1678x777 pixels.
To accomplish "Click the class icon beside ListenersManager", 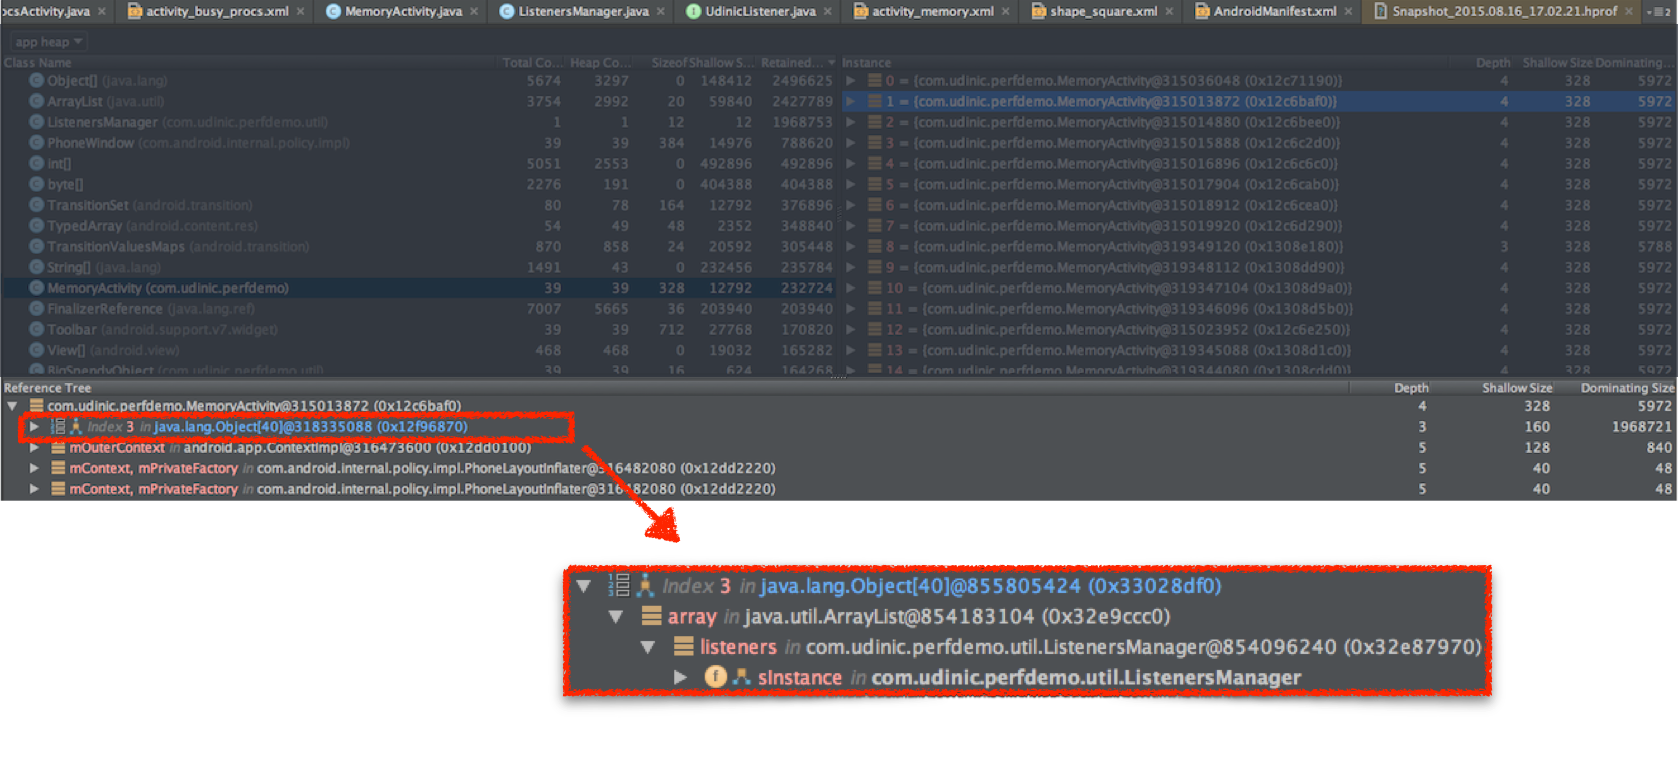I will click(x=36, y=122).
